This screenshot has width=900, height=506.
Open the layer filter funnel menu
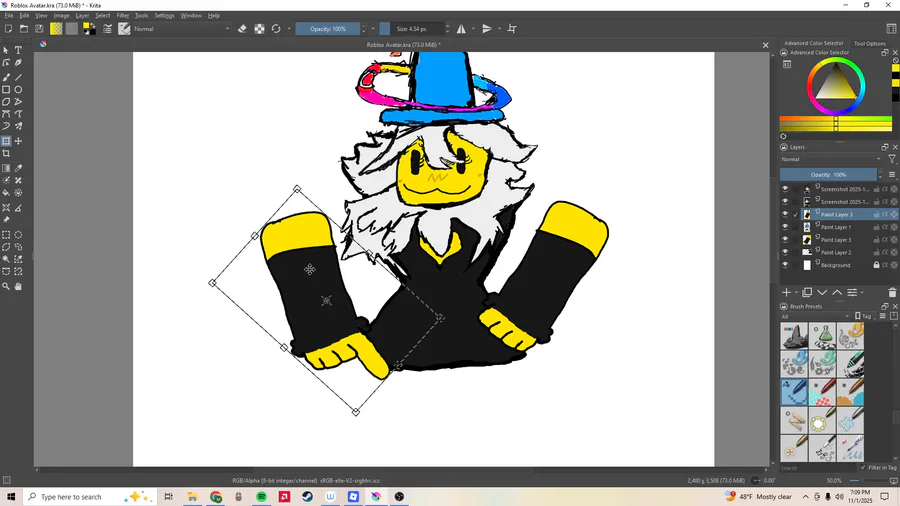click(x=892, y=159)
